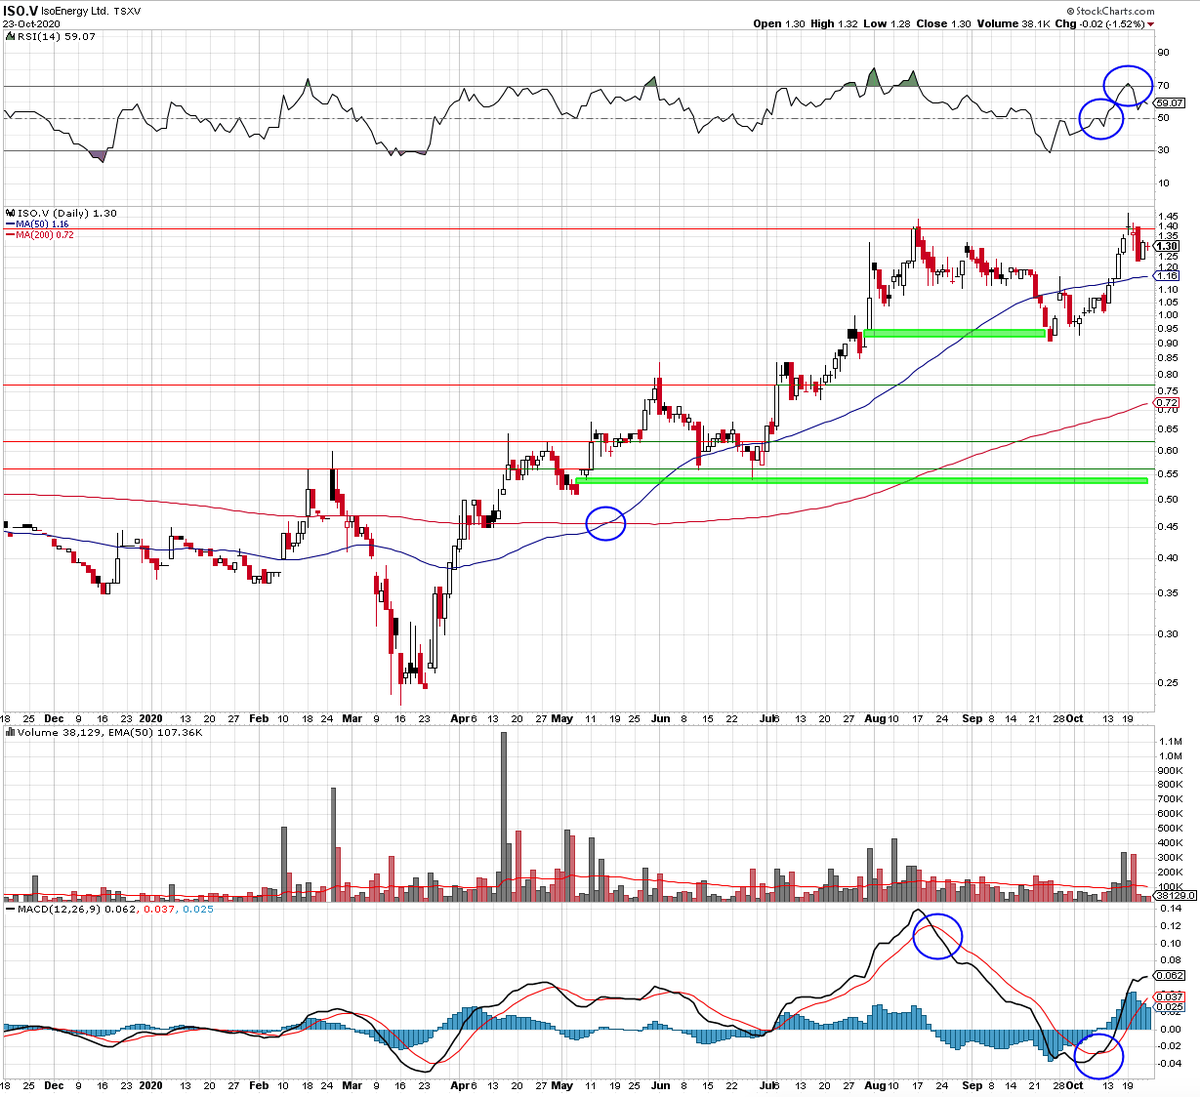Click the 0.72 MA(200) price axis tag
The width and height of the screenshot is (1200, 1097).
1168,403
